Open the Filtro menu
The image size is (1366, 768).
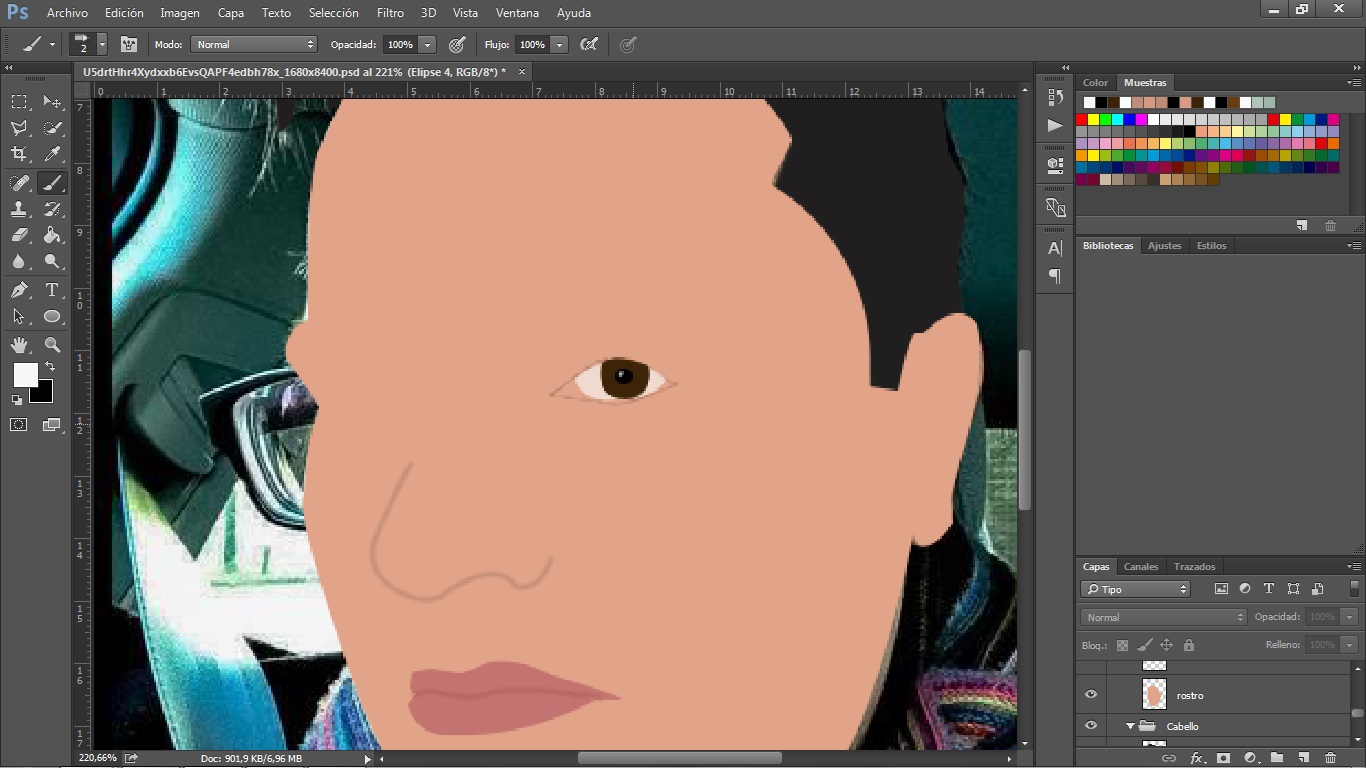click(x=390, y=13)
